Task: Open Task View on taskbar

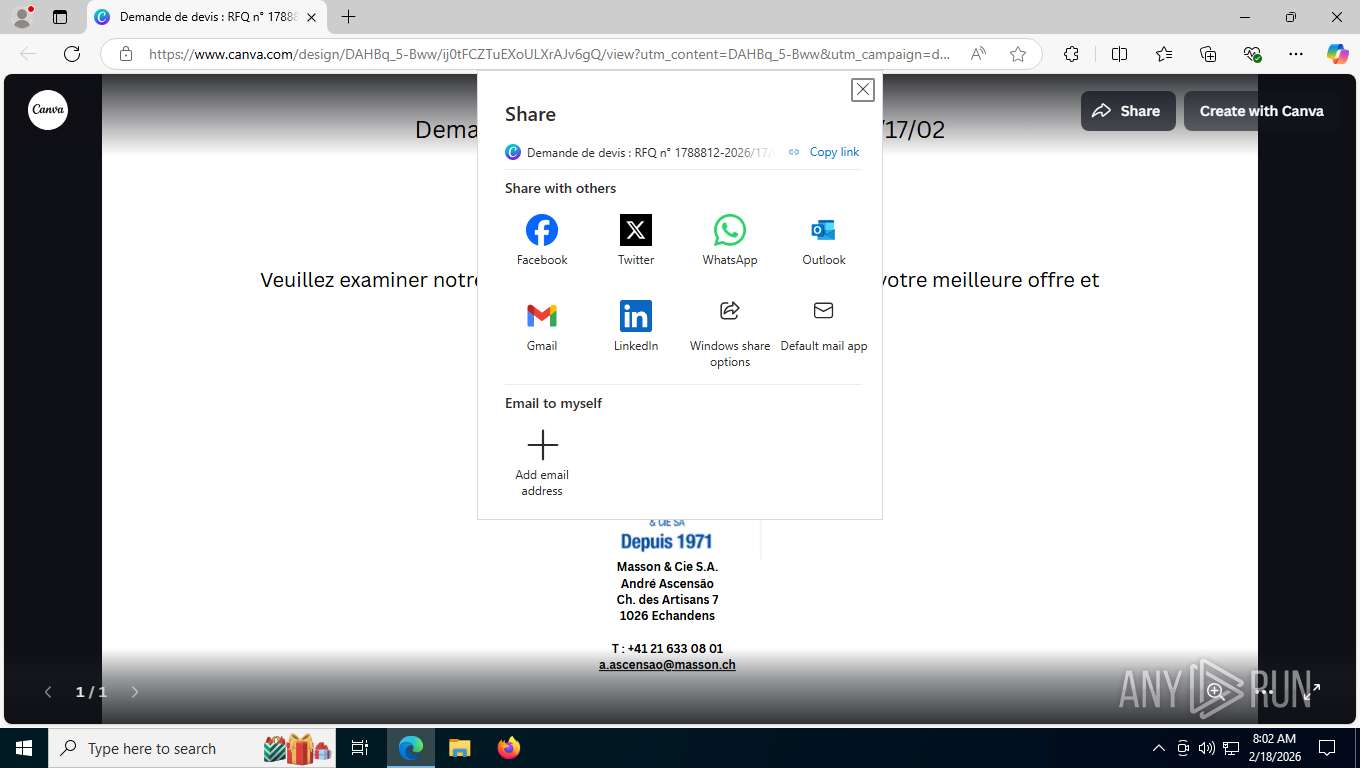Action: [360, 748]
